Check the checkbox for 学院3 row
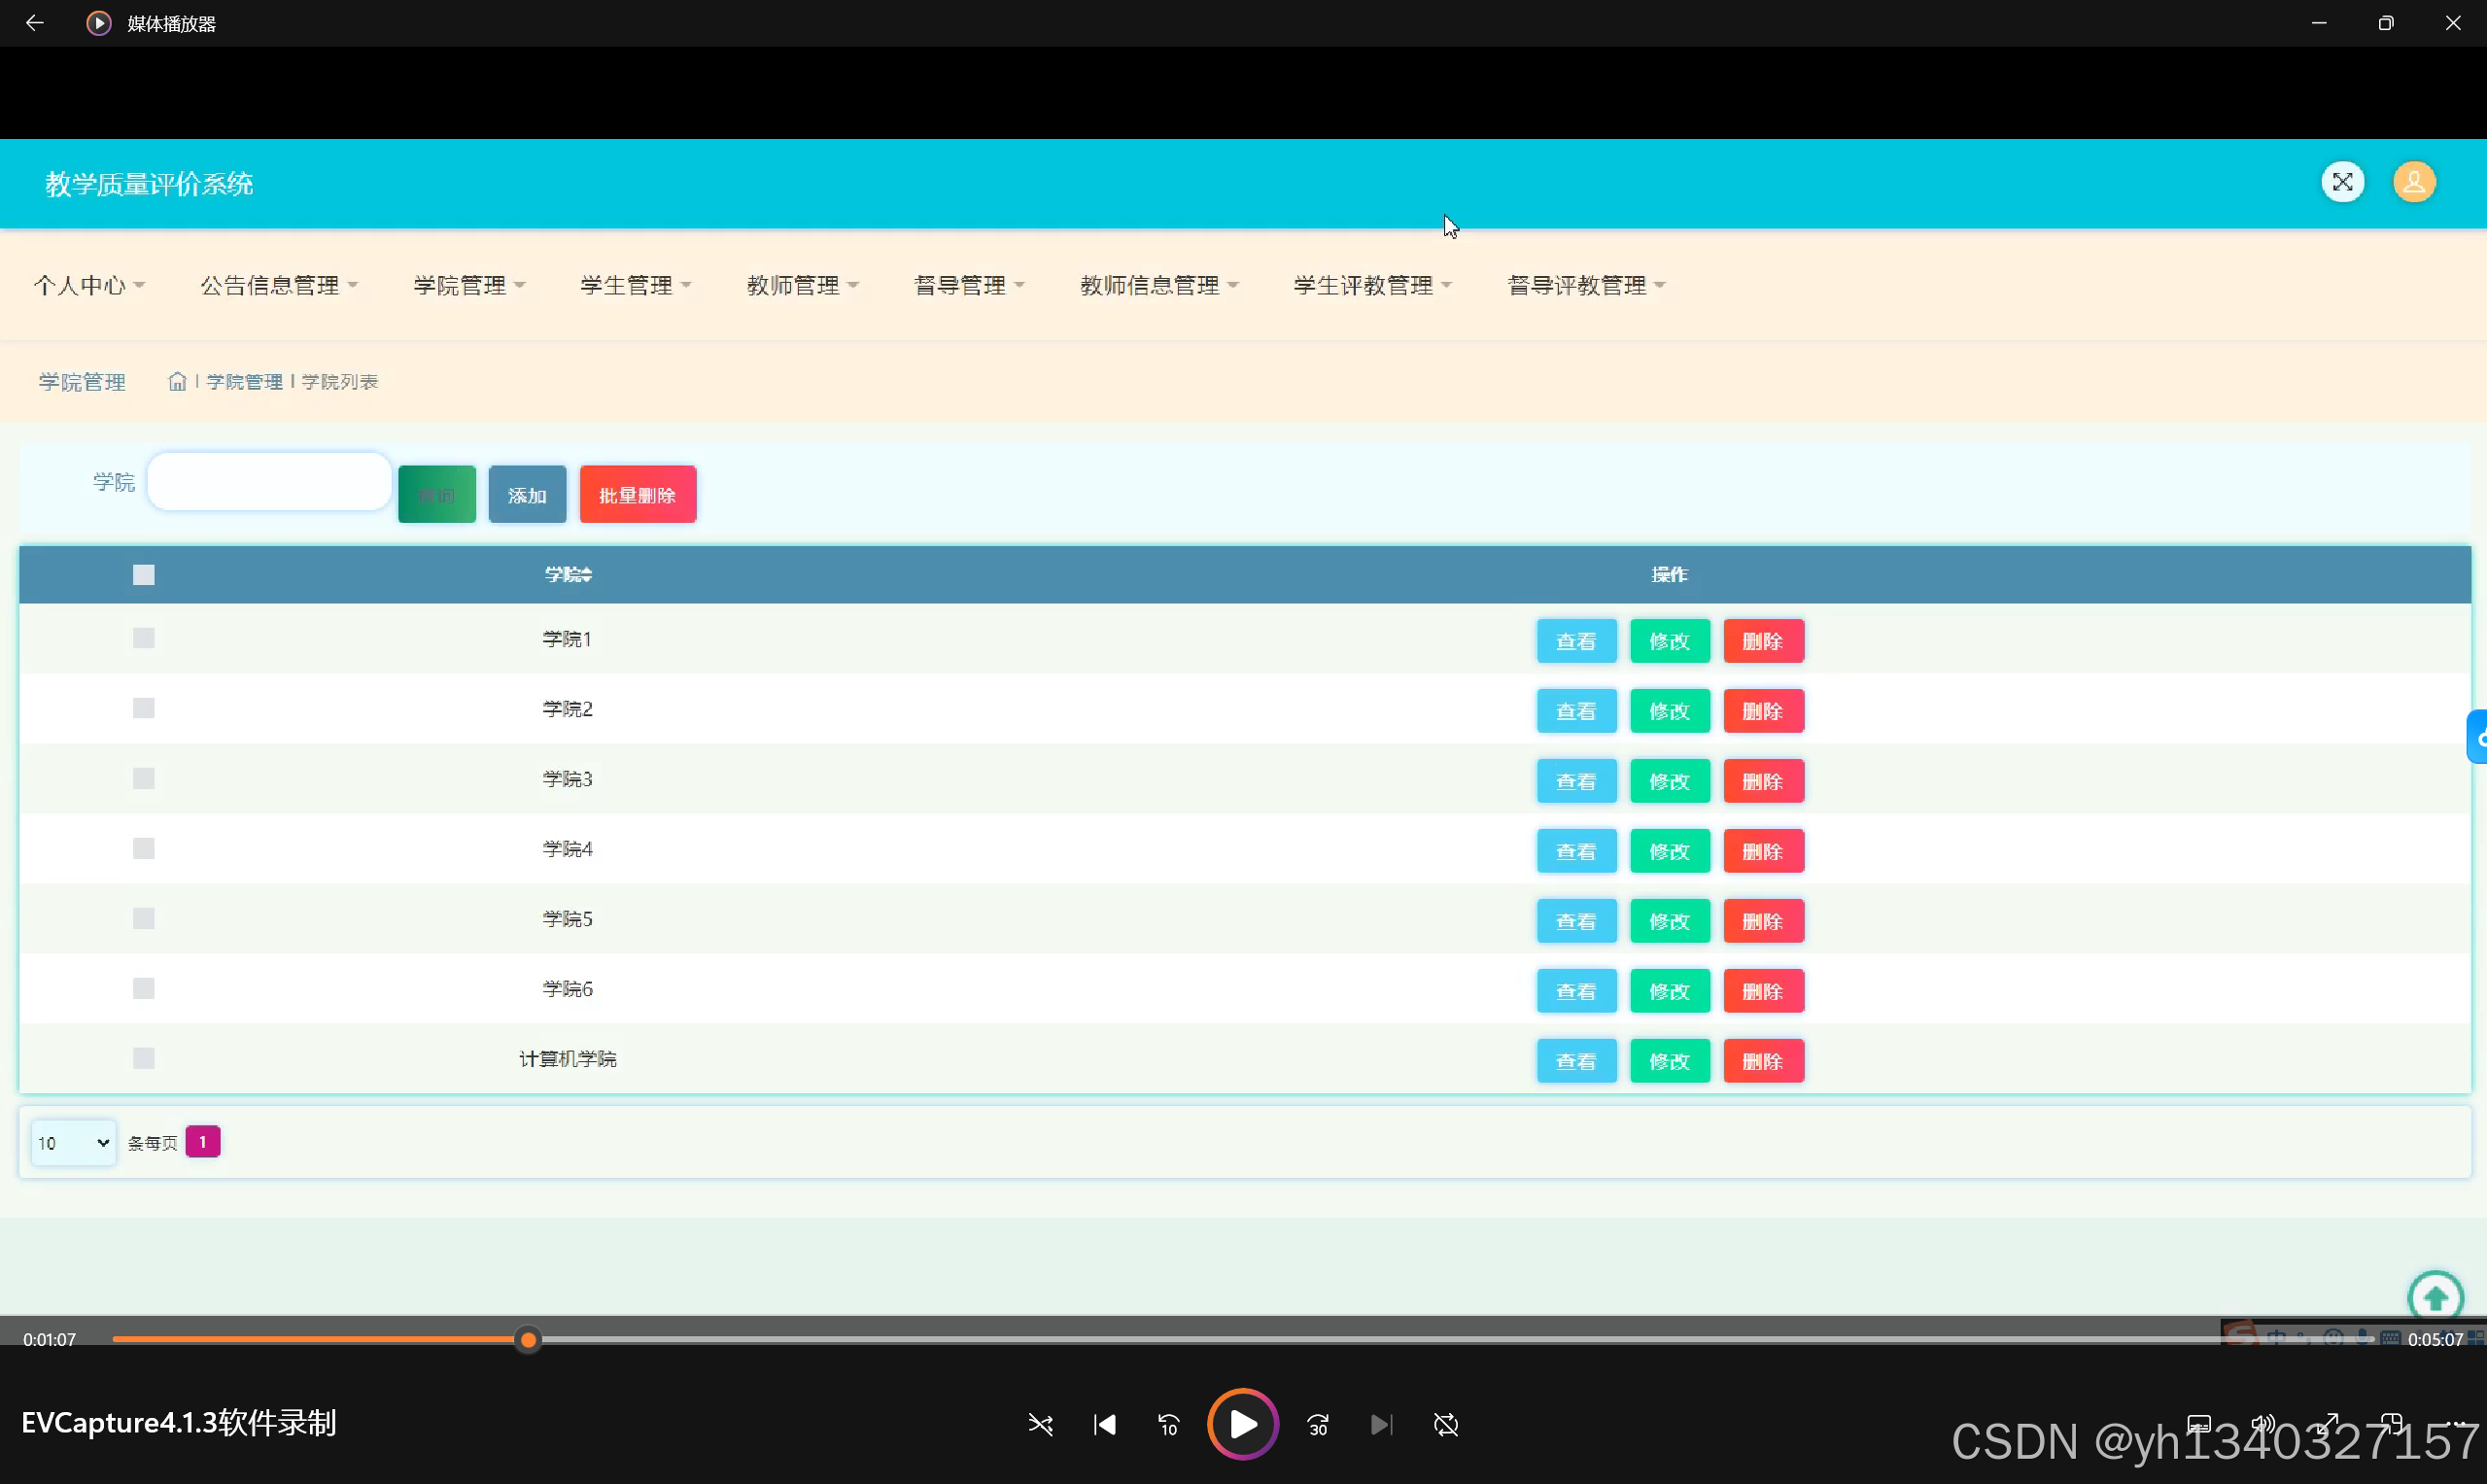 (144, 779)
